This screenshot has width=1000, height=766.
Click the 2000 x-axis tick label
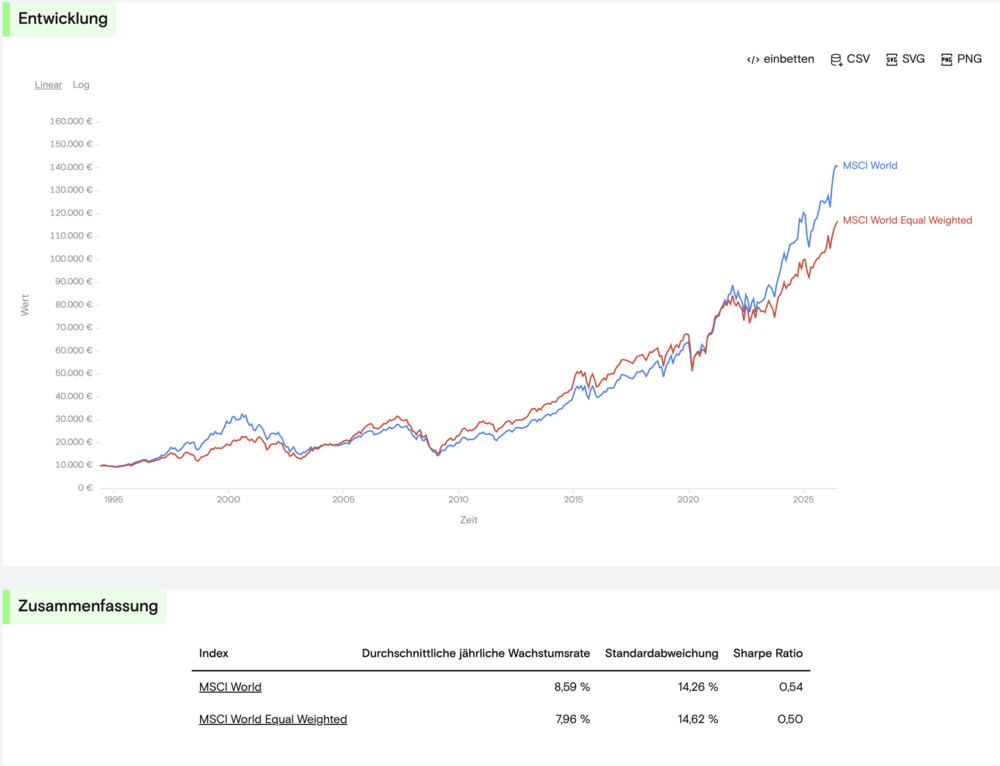228,499
